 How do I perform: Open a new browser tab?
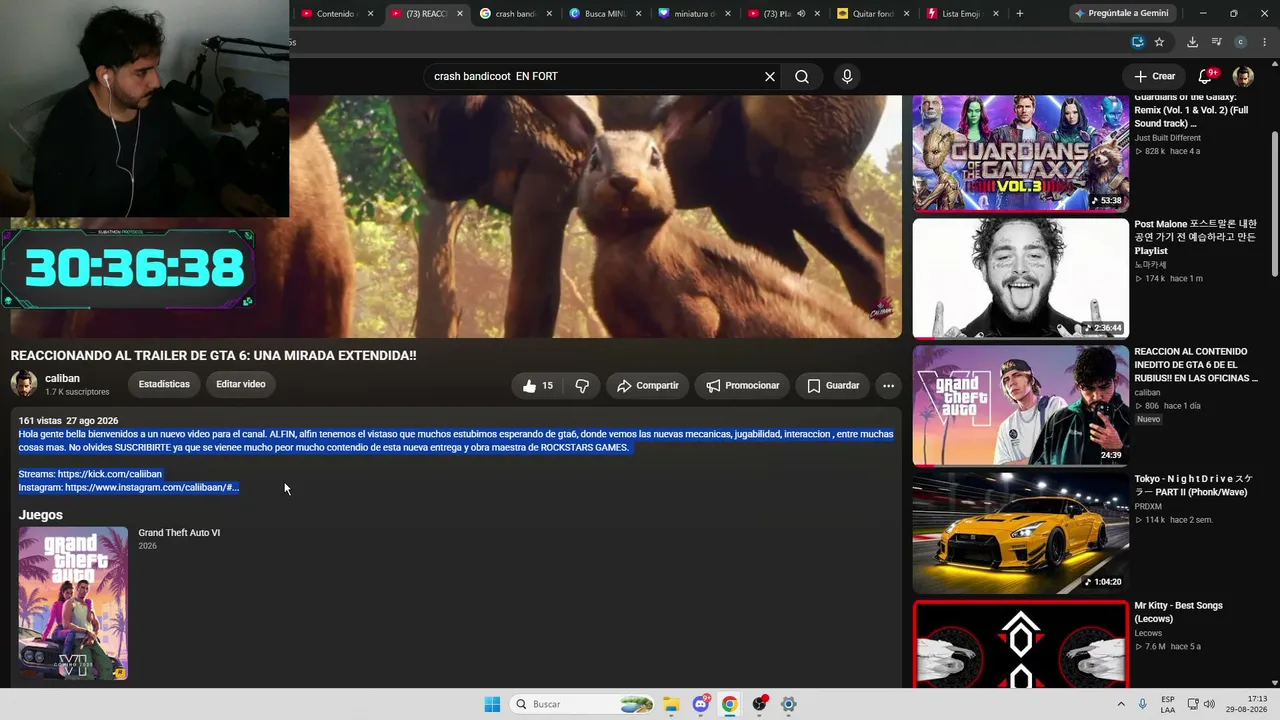(x=1020, y=14)
